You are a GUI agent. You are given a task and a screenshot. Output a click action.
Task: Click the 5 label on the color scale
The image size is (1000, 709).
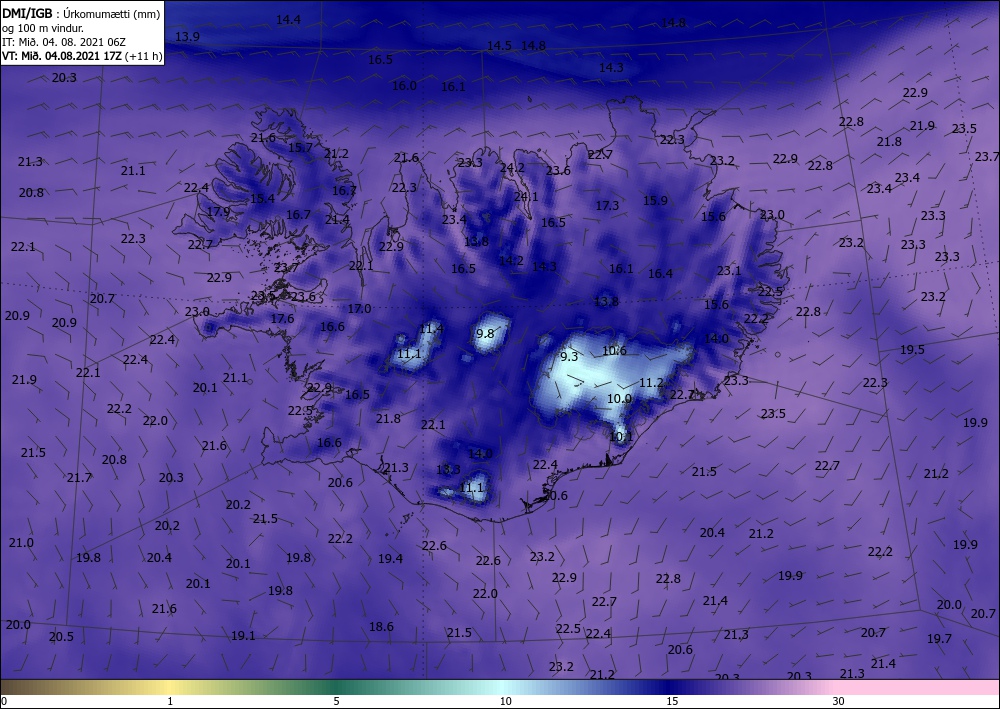point(337,701)
